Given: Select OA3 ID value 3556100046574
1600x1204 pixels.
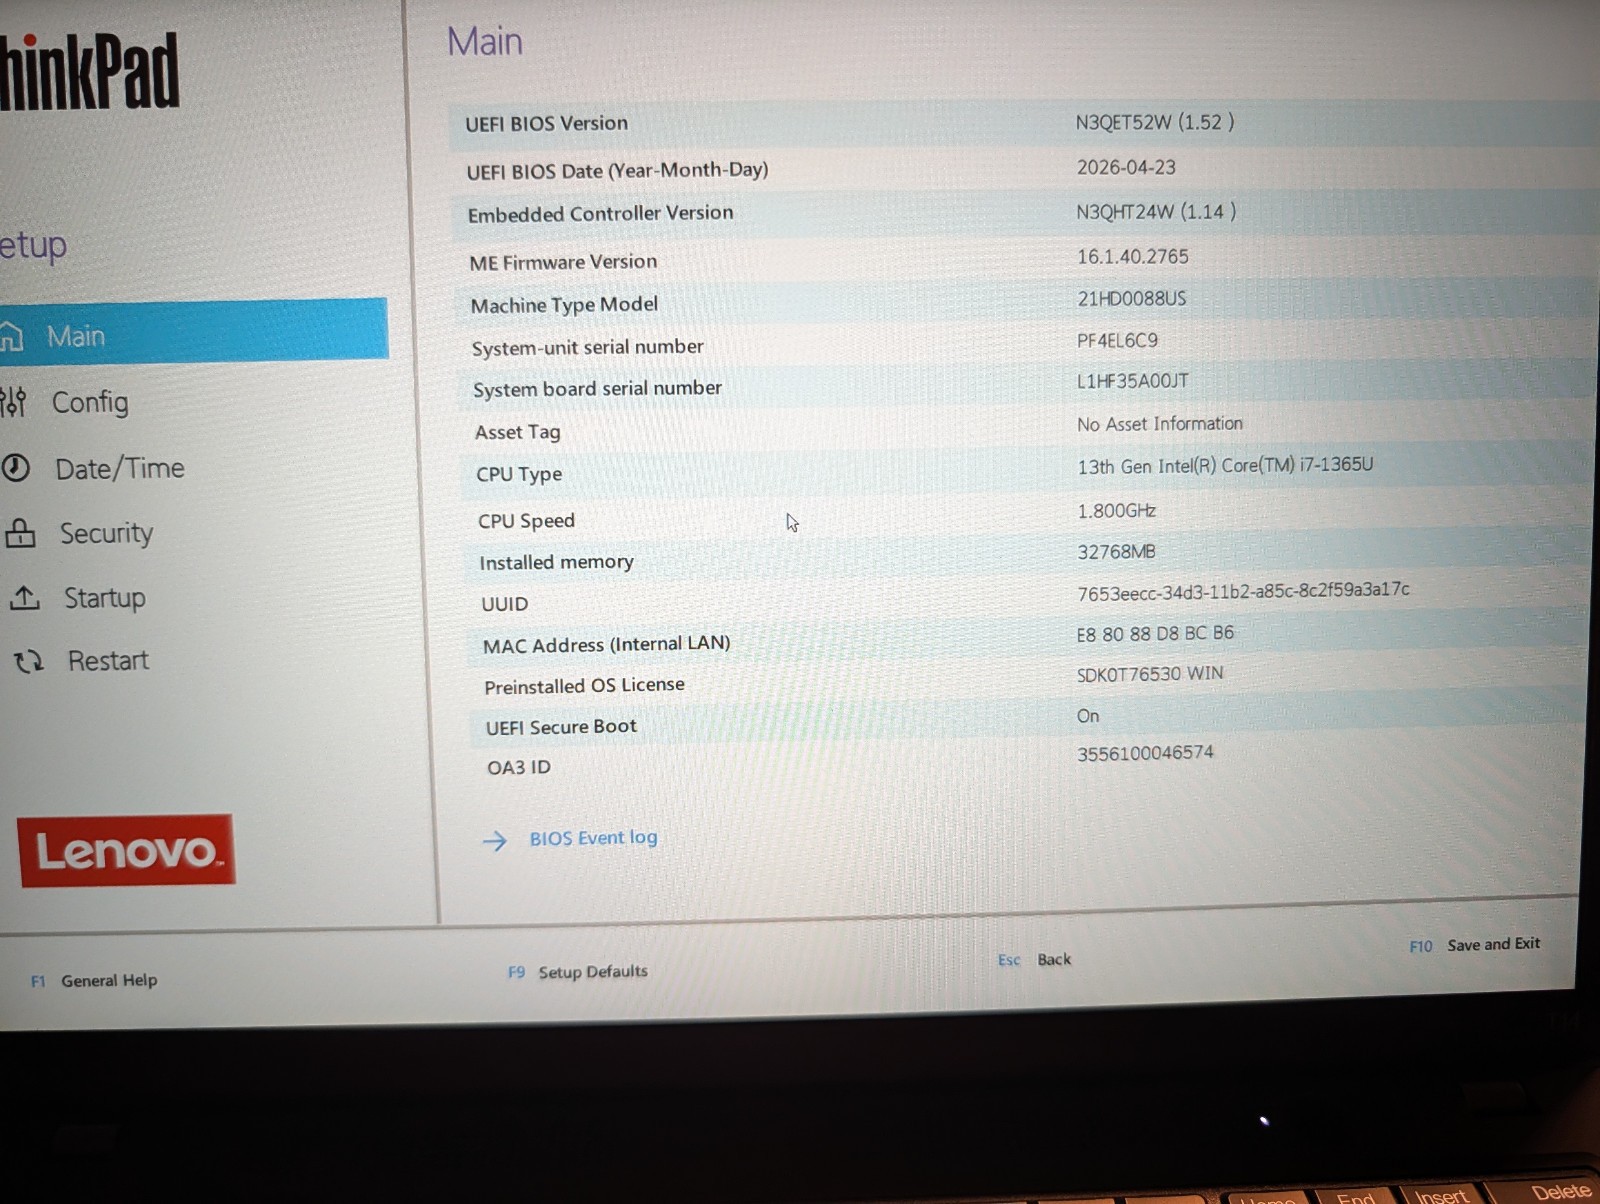Looking at the screenshot, I should [1145, 753].
